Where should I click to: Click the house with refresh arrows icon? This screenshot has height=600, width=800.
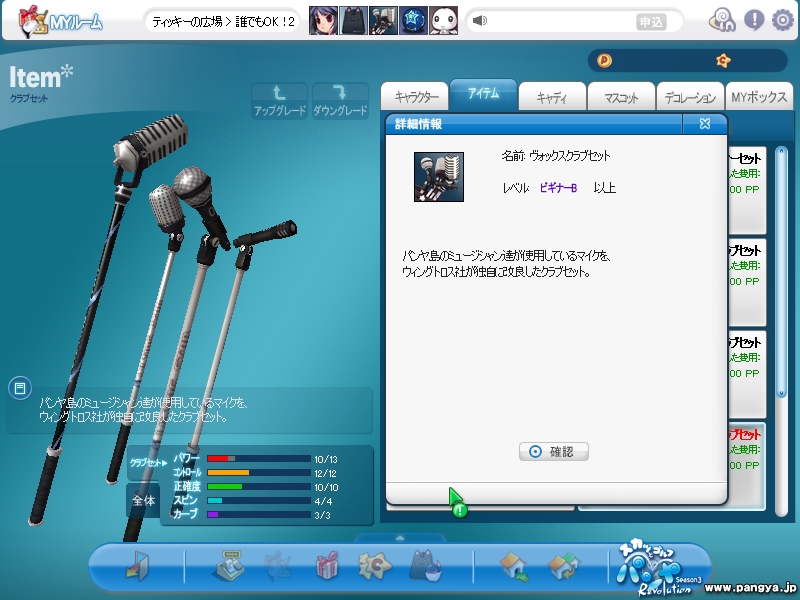tap(563, 566)
